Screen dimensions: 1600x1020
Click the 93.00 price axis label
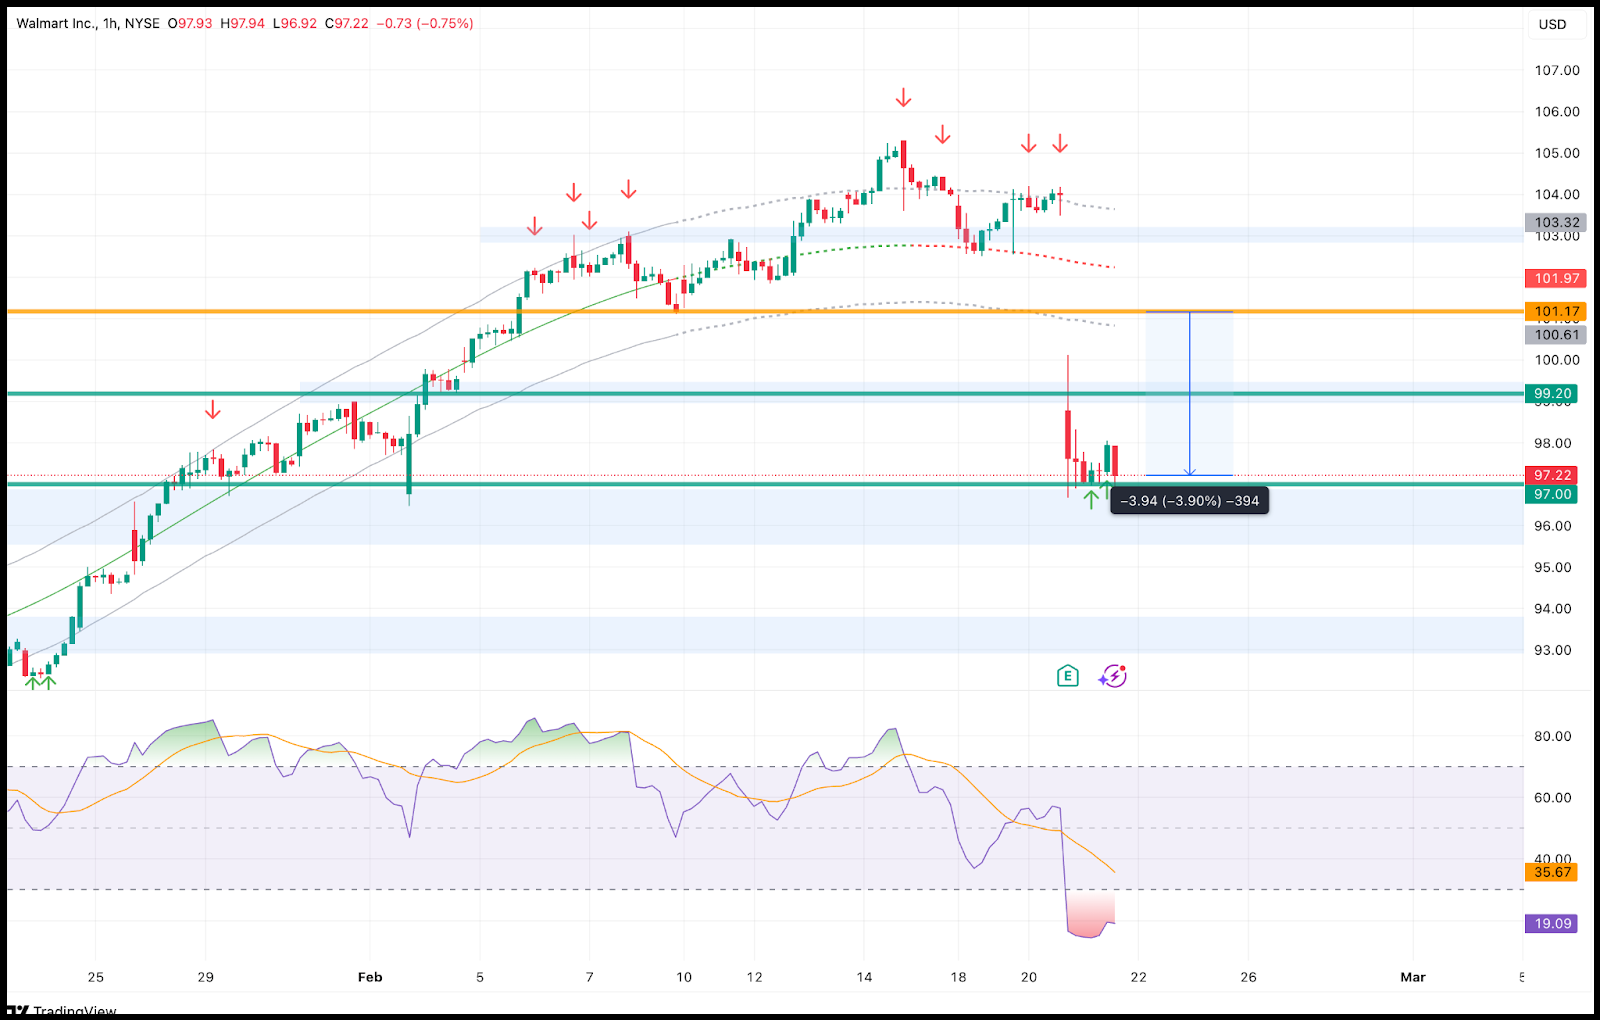coord(1553,650)
